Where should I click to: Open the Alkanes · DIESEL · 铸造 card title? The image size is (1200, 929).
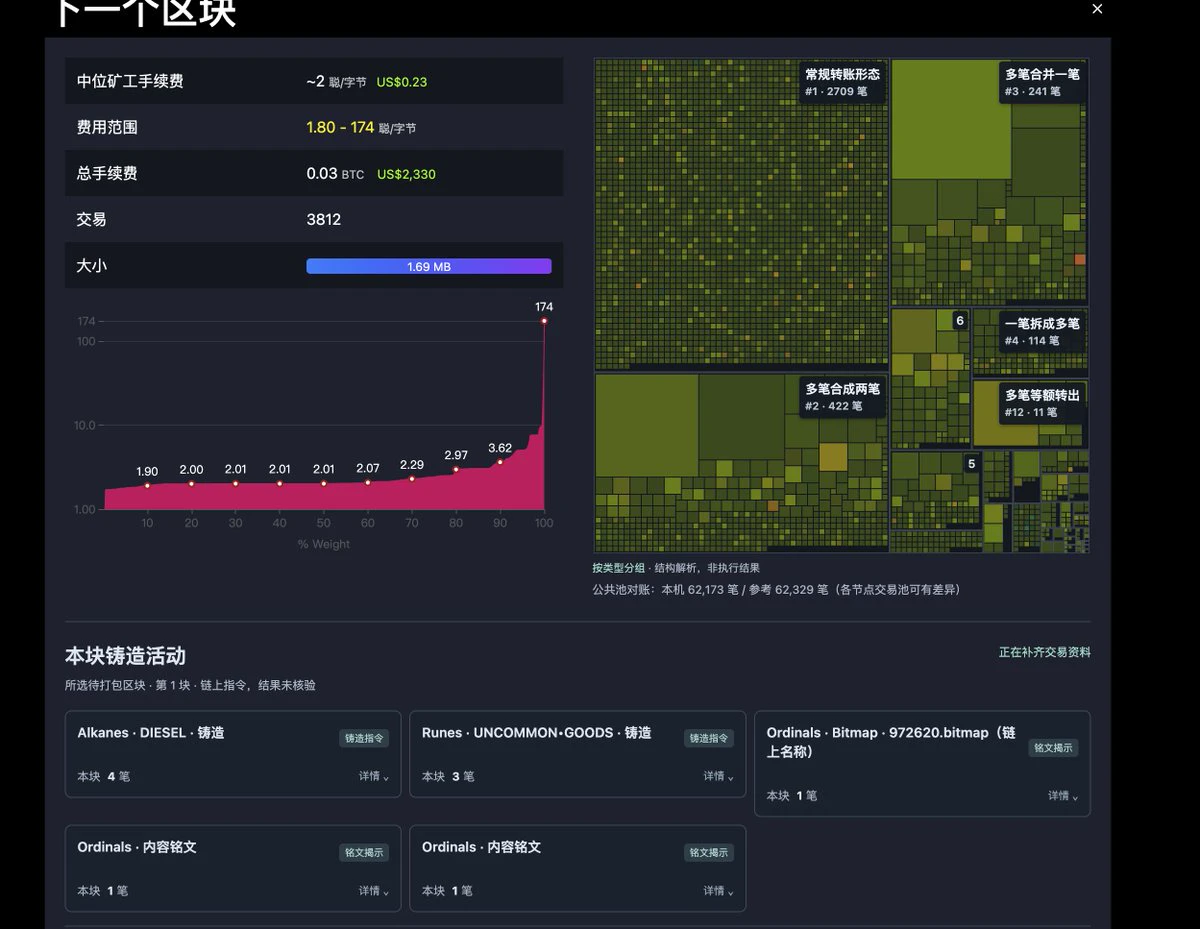point(151,733)
